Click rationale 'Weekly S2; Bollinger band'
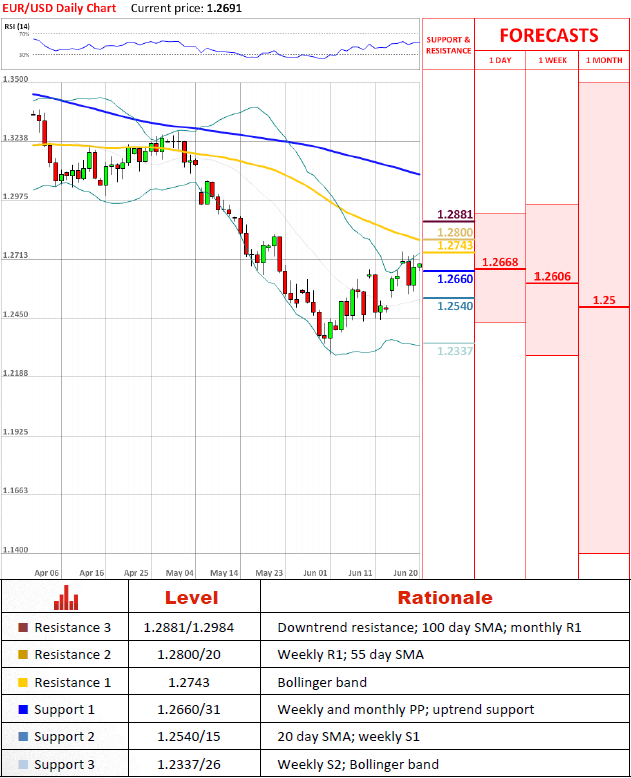 358,764
